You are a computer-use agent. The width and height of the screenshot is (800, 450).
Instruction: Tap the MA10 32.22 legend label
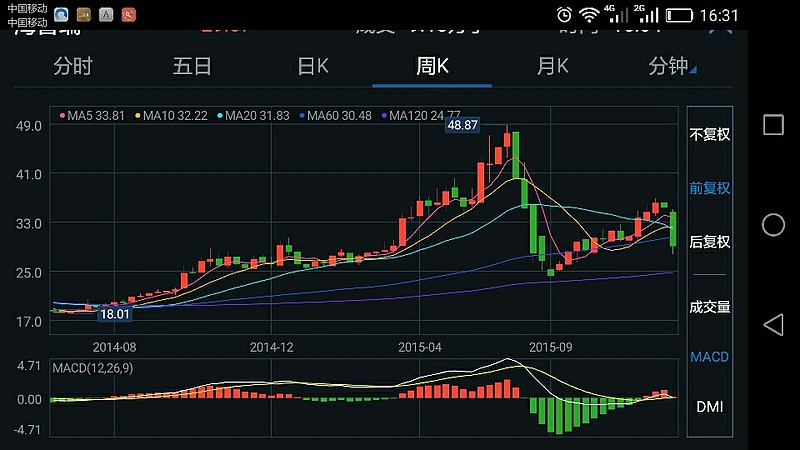click(171, 116)
